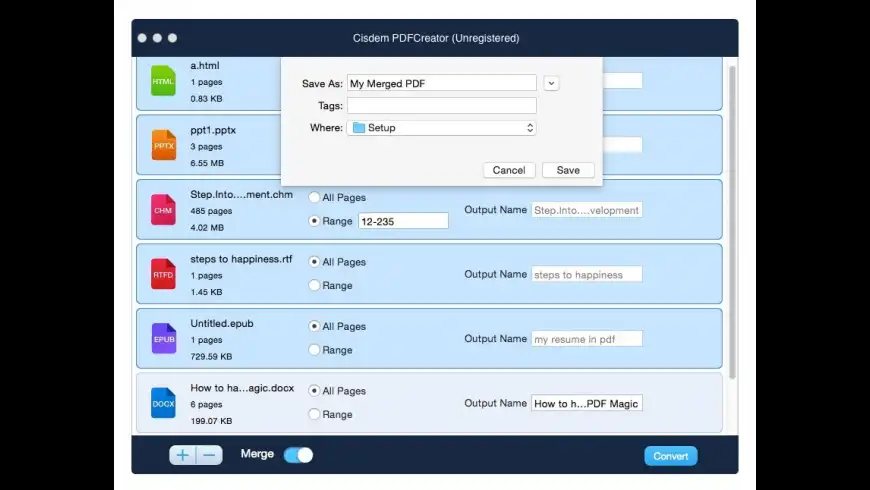
Task: Click the CHM file icon
Action: (x=163, y=209)
